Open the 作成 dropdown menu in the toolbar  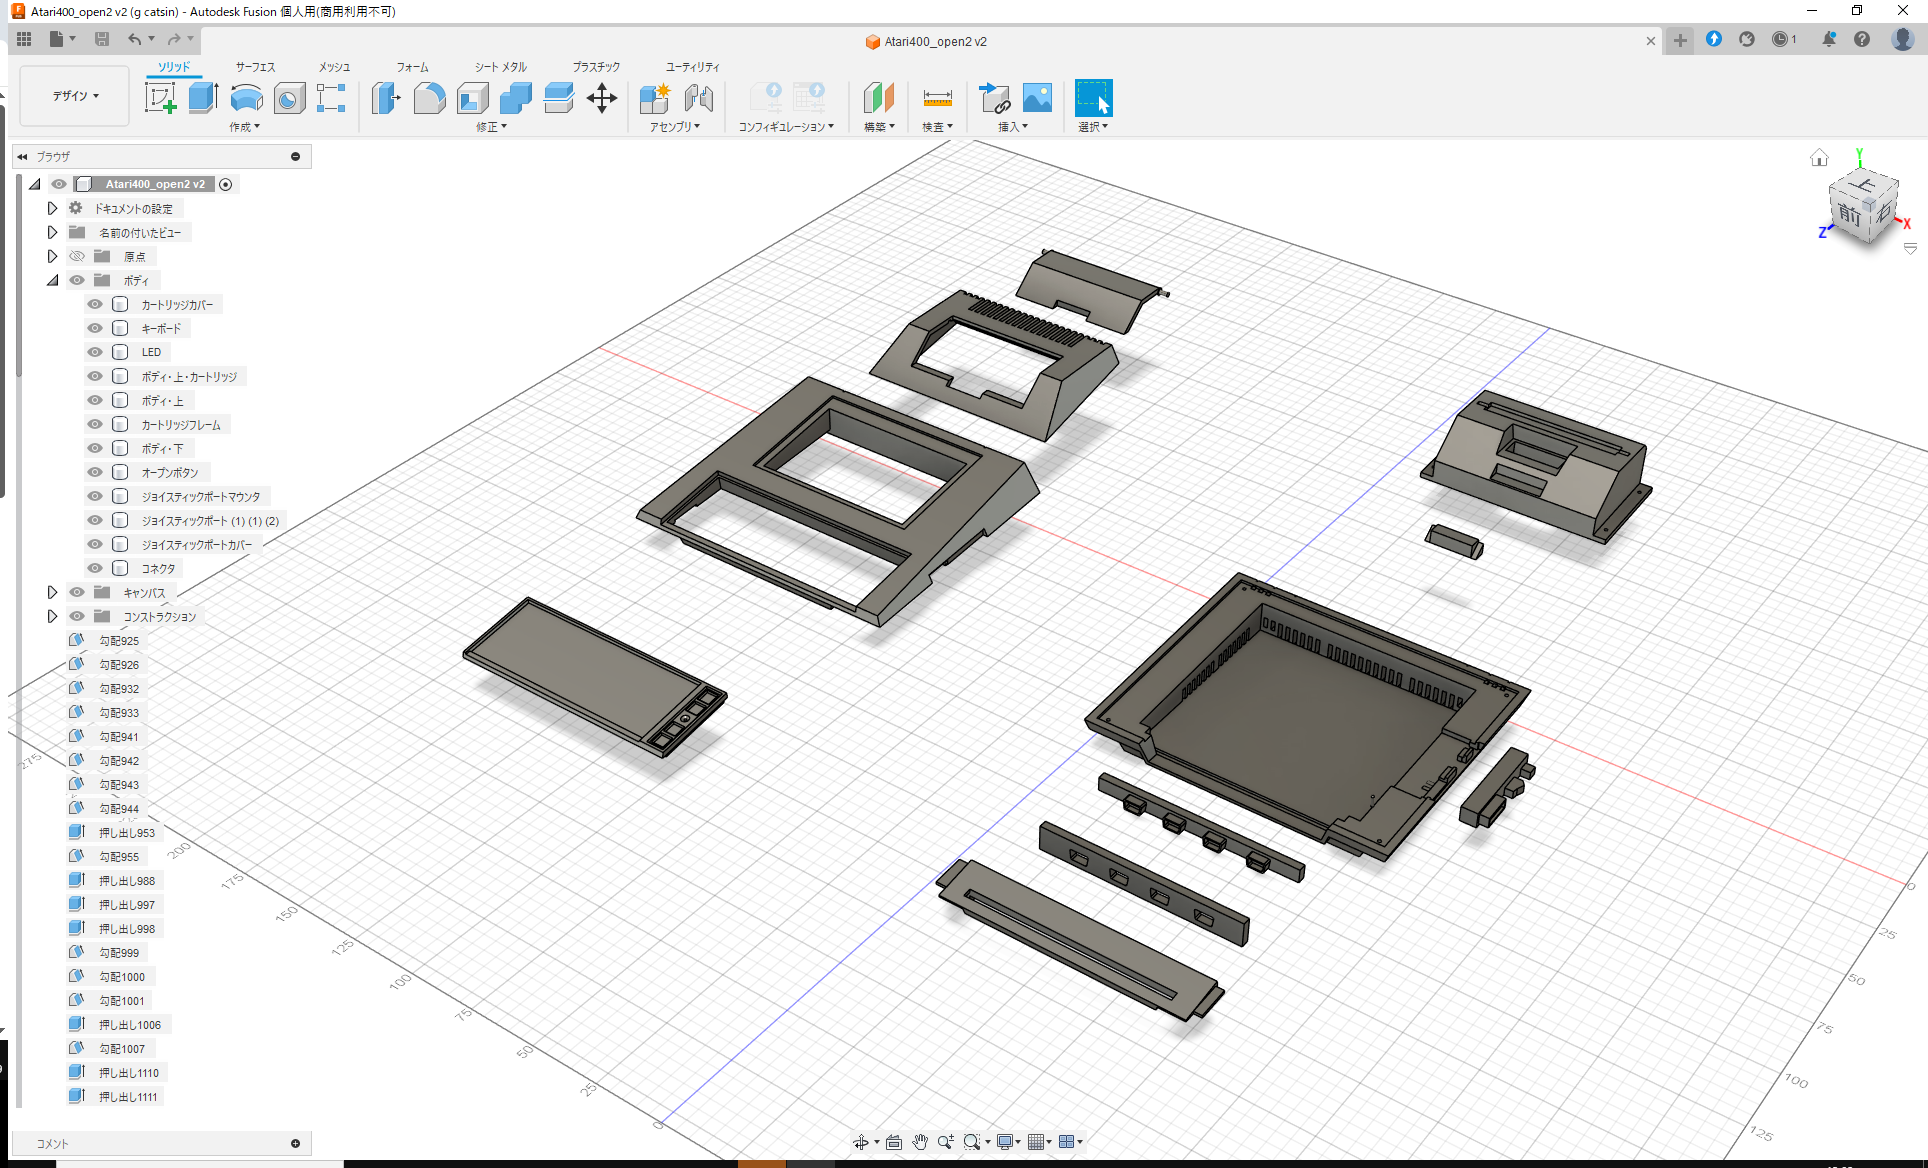(x=244, y=127)
